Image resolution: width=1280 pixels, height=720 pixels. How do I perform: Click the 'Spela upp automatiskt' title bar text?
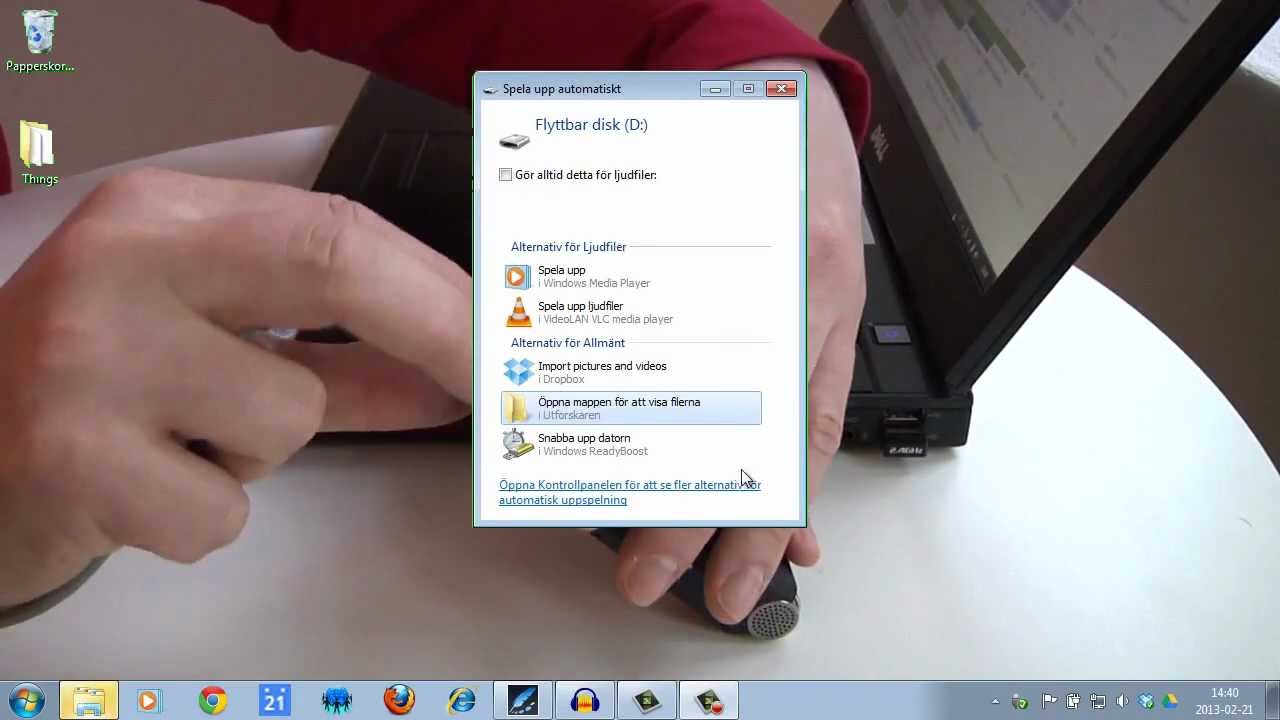click(562, 89)
